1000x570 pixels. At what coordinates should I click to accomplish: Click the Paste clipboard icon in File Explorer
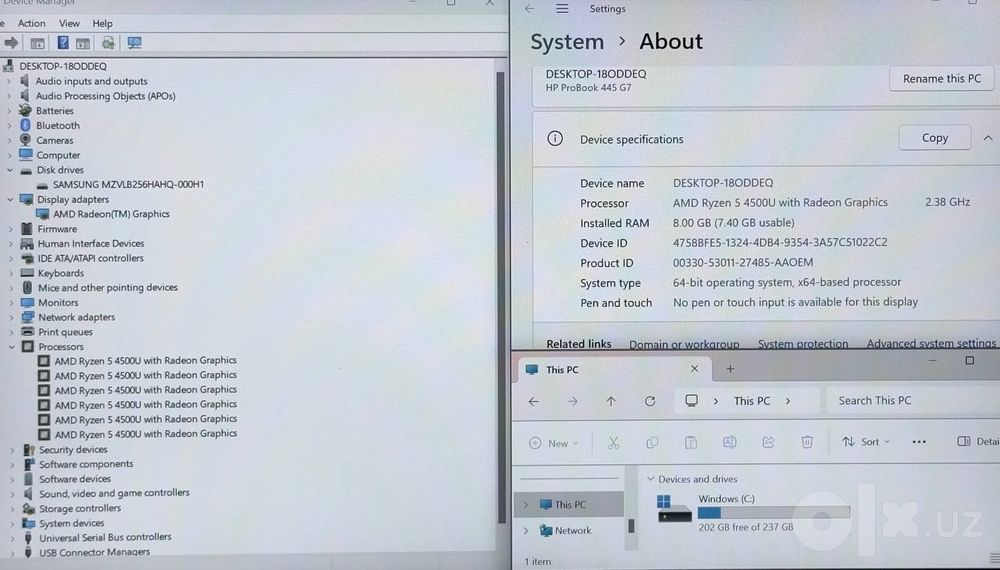click(x=691, y=442)
